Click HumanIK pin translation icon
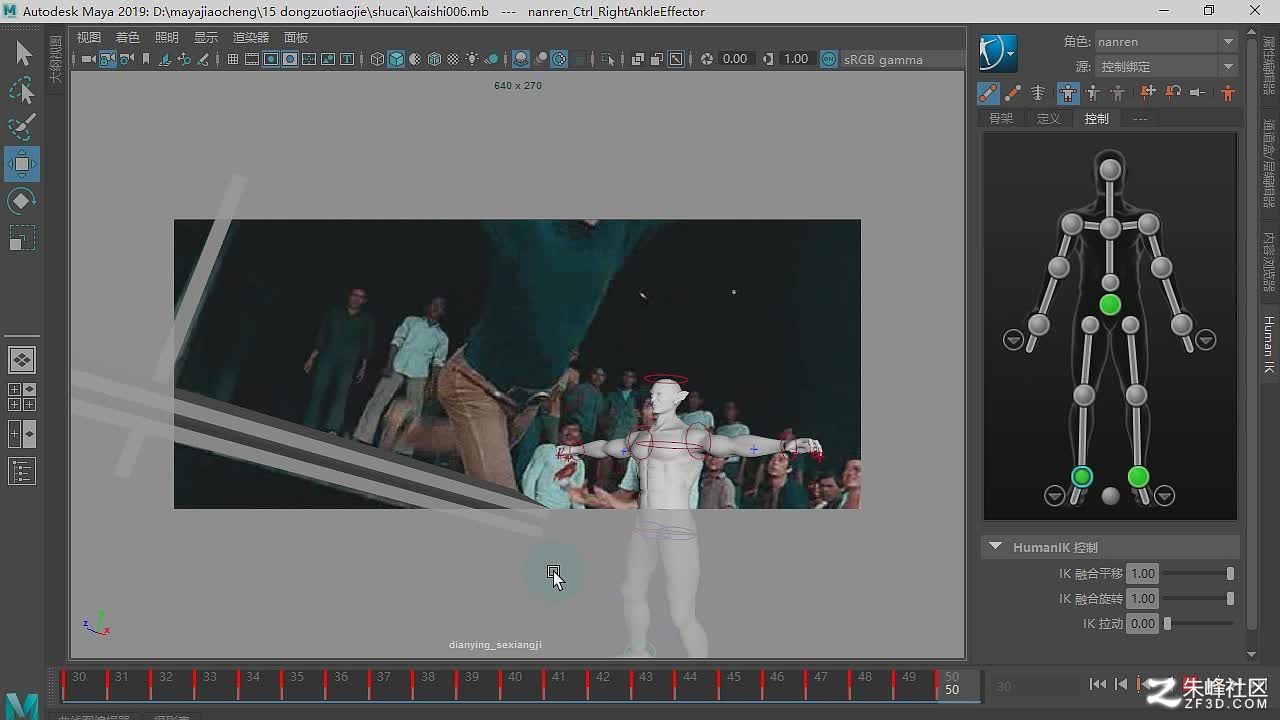Viewport: 1280px width, 720px height. pos(1147,93)
